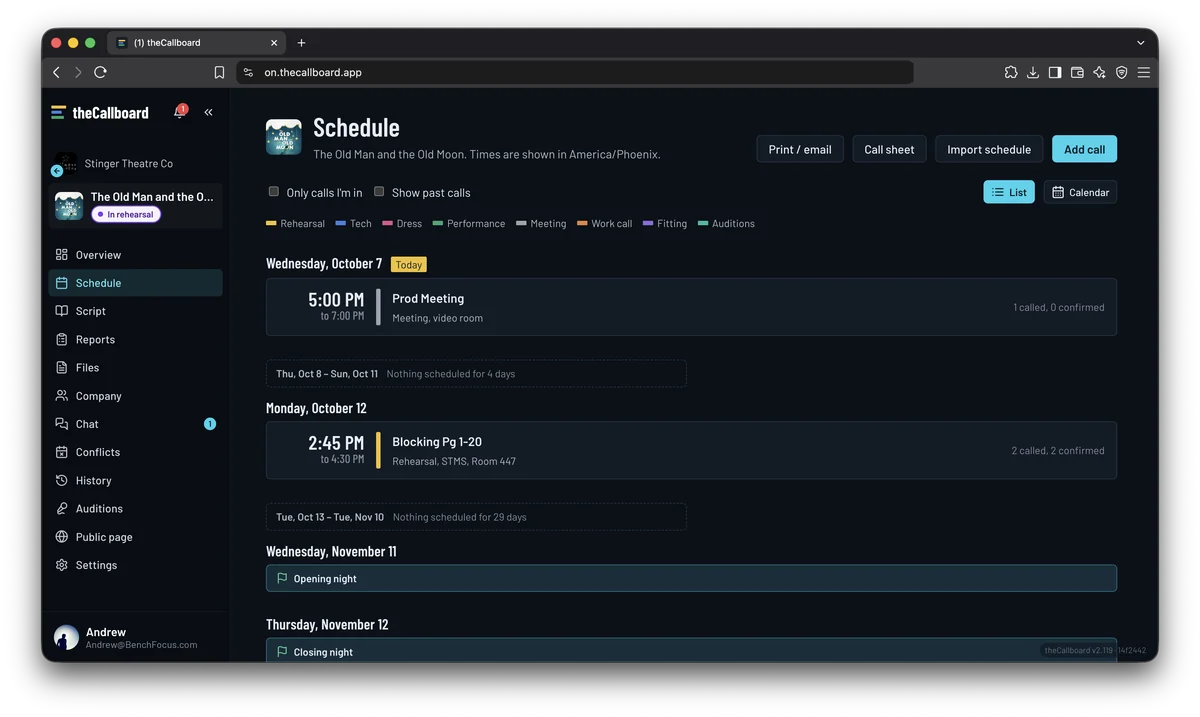The height and width of the screenshot is (717, 1200).
Task: Open the notifications bell
Action: 179,113
